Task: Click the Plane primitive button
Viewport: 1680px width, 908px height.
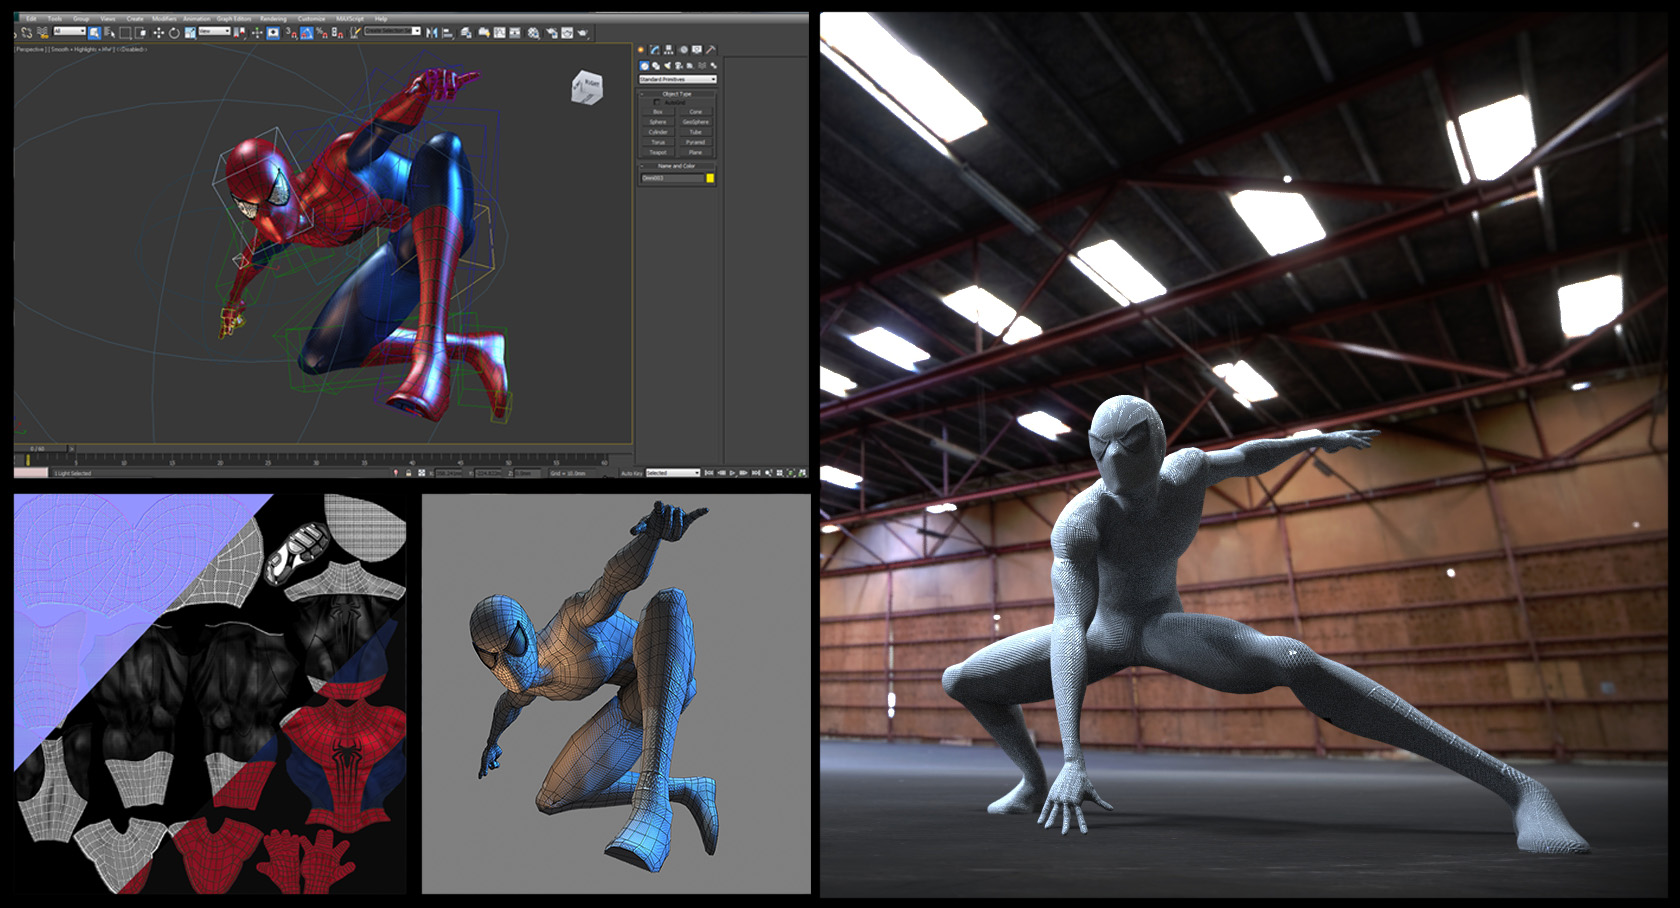Action: (696, 152)
